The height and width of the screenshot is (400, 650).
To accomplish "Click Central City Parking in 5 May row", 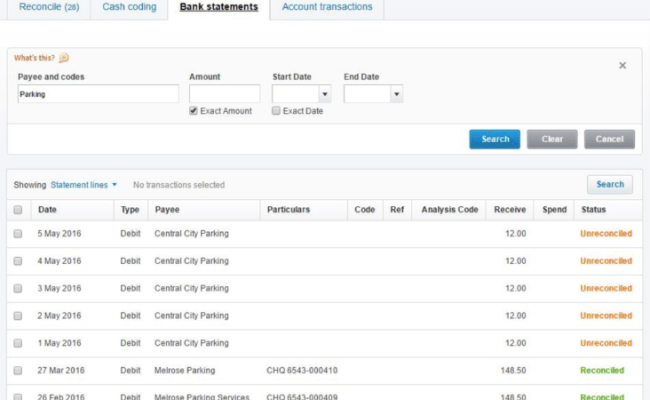I will tap(192, 234).
